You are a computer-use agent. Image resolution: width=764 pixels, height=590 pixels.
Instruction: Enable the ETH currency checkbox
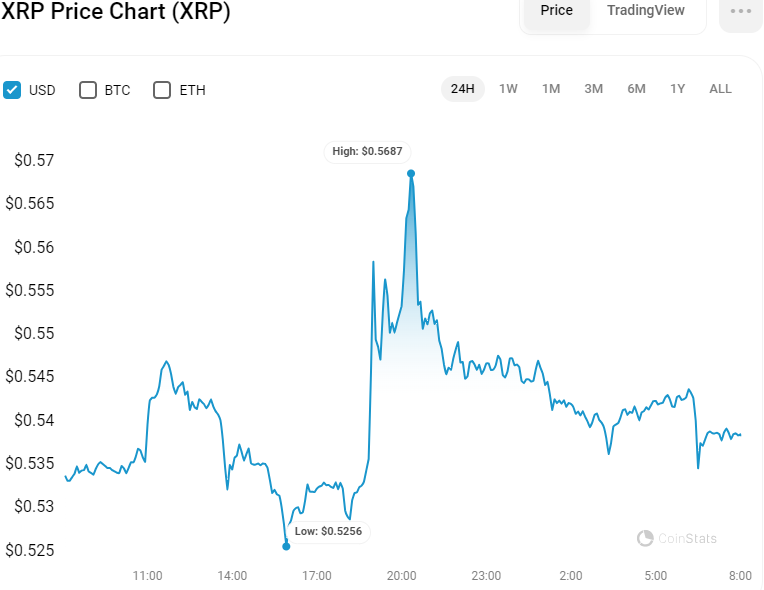[x=162, y=90]
